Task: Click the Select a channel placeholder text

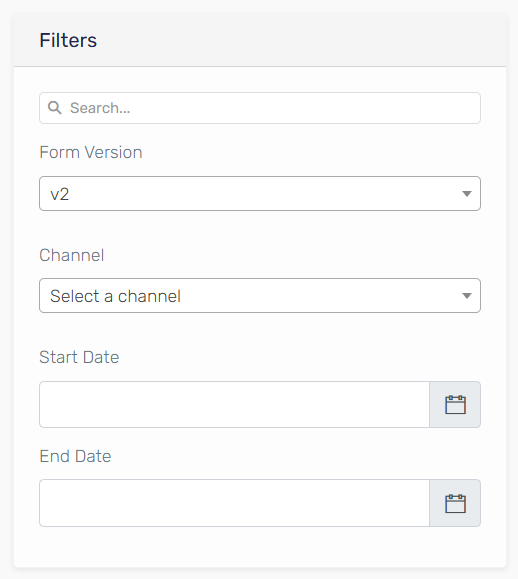Action: tap(115, 296)
